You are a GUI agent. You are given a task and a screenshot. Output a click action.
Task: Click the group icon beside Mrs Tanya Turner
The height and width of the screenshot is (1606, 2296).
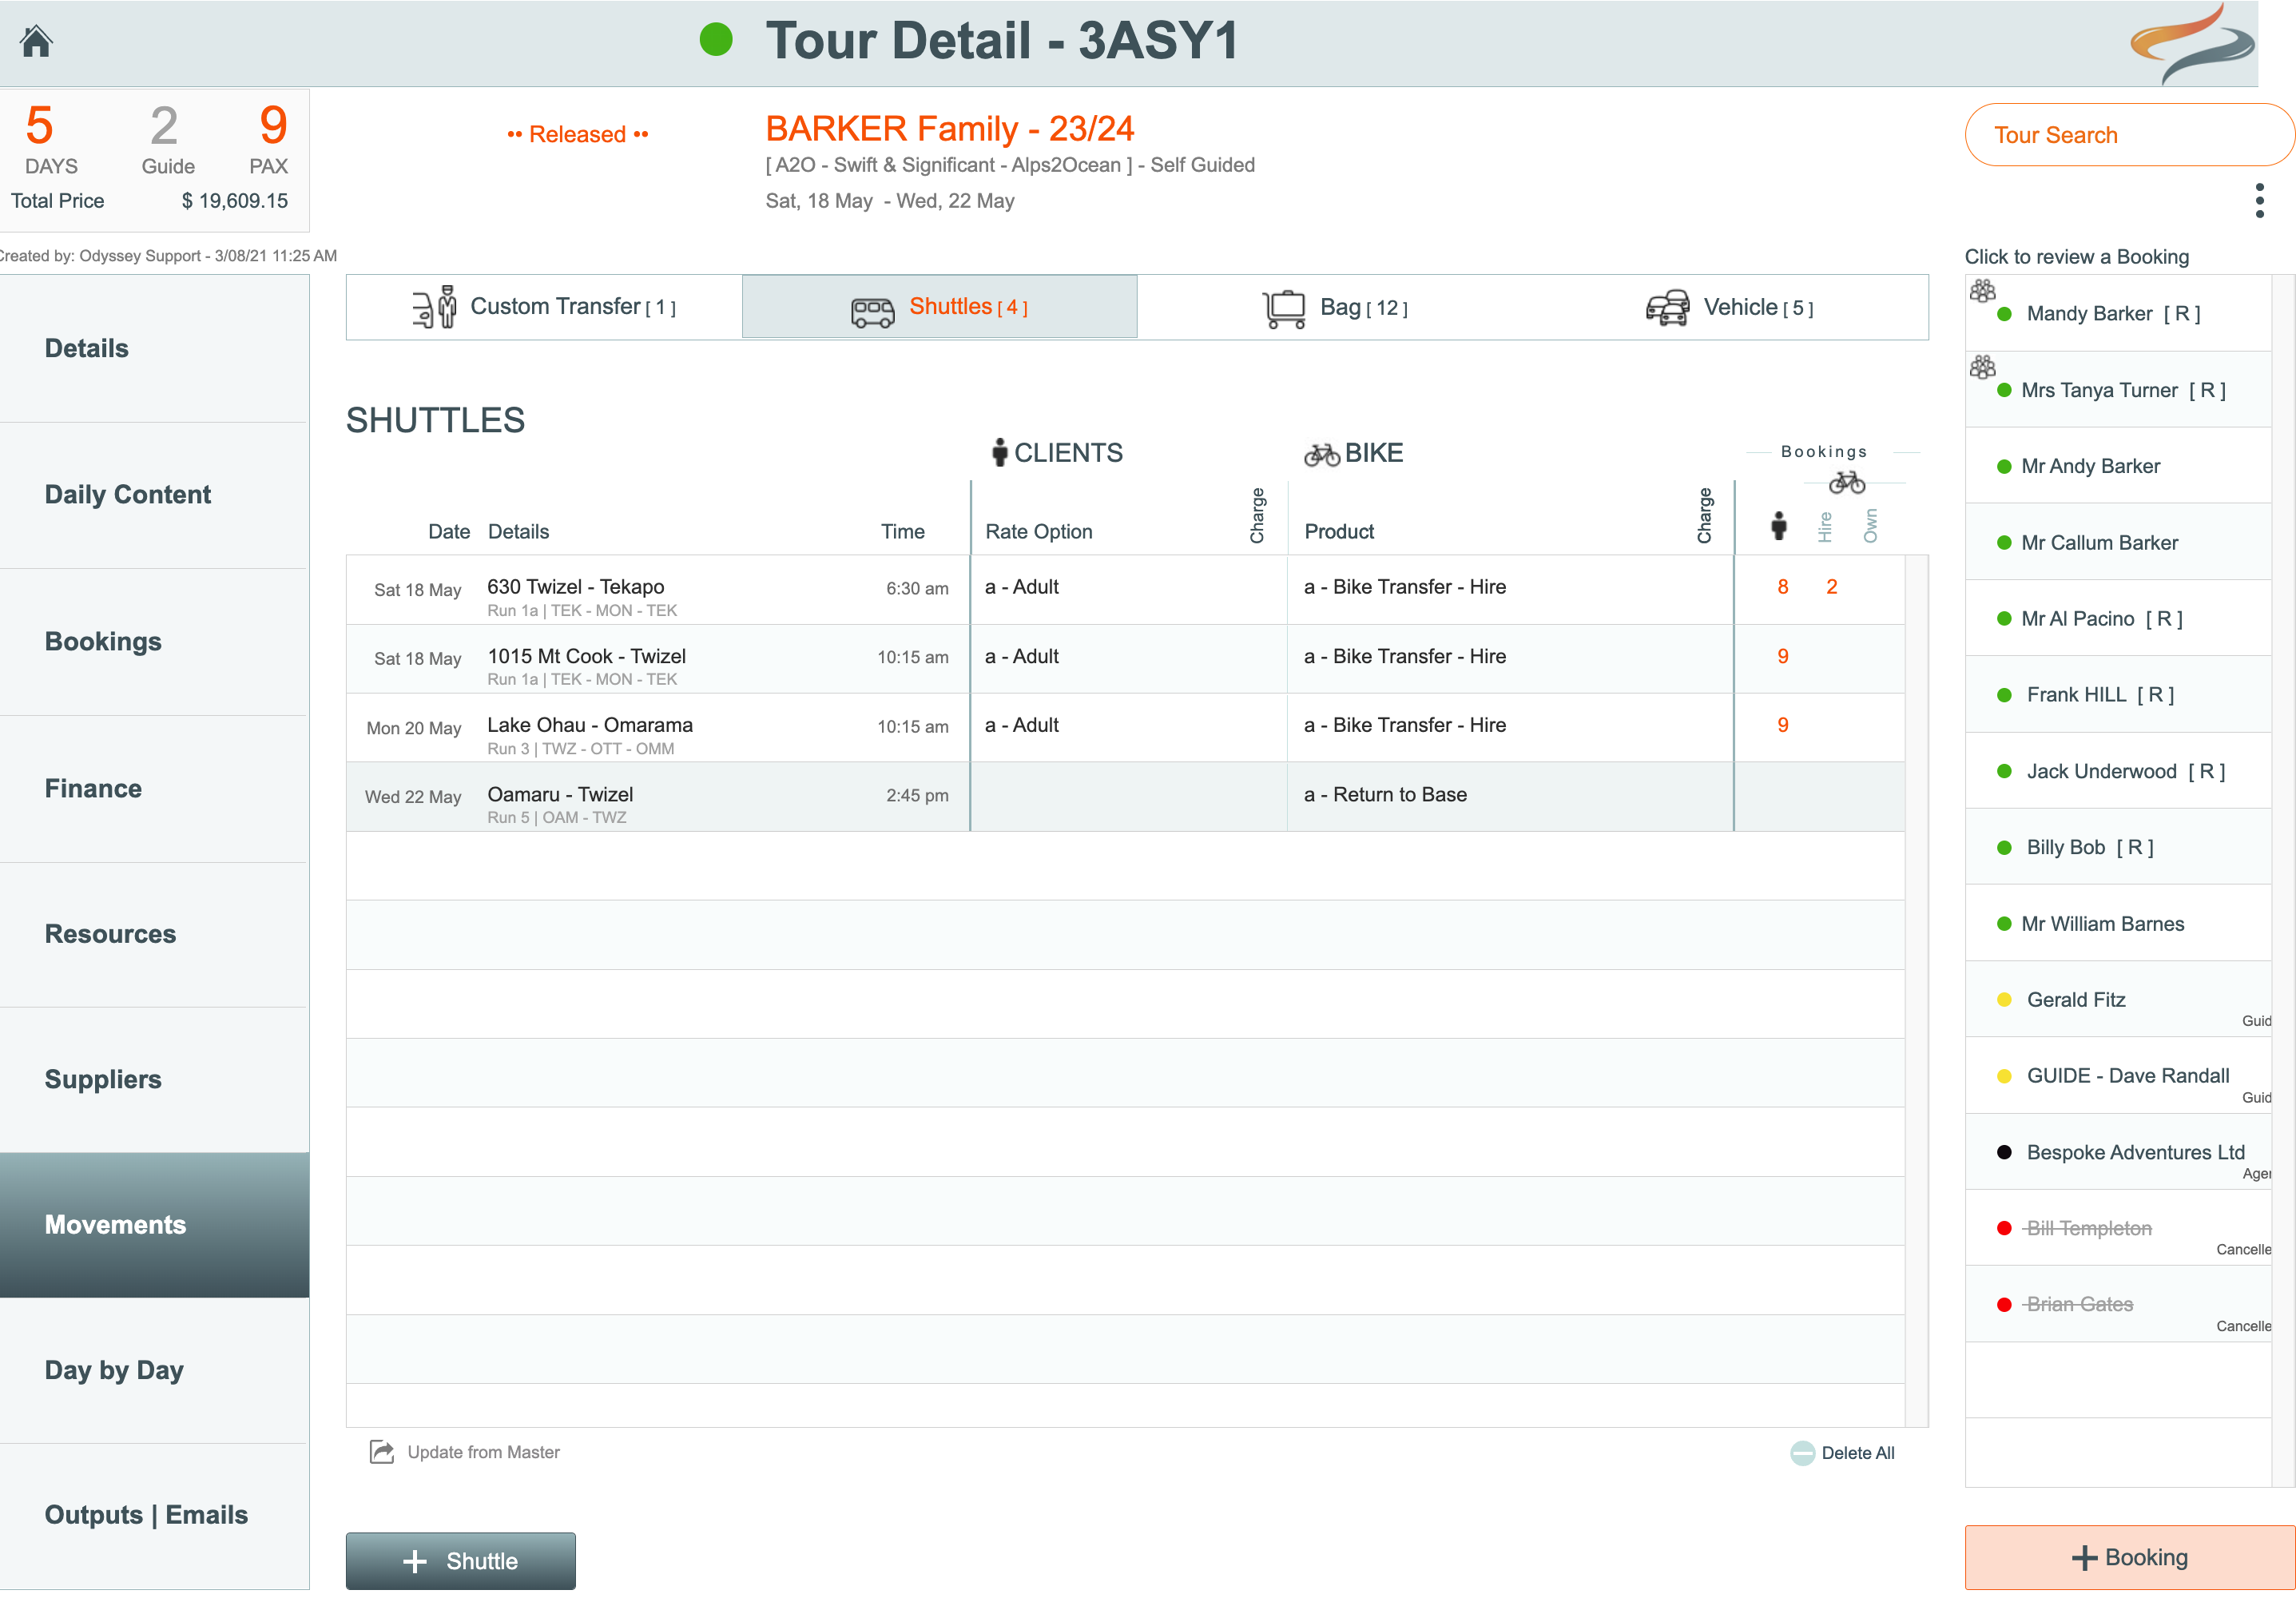1982,367
